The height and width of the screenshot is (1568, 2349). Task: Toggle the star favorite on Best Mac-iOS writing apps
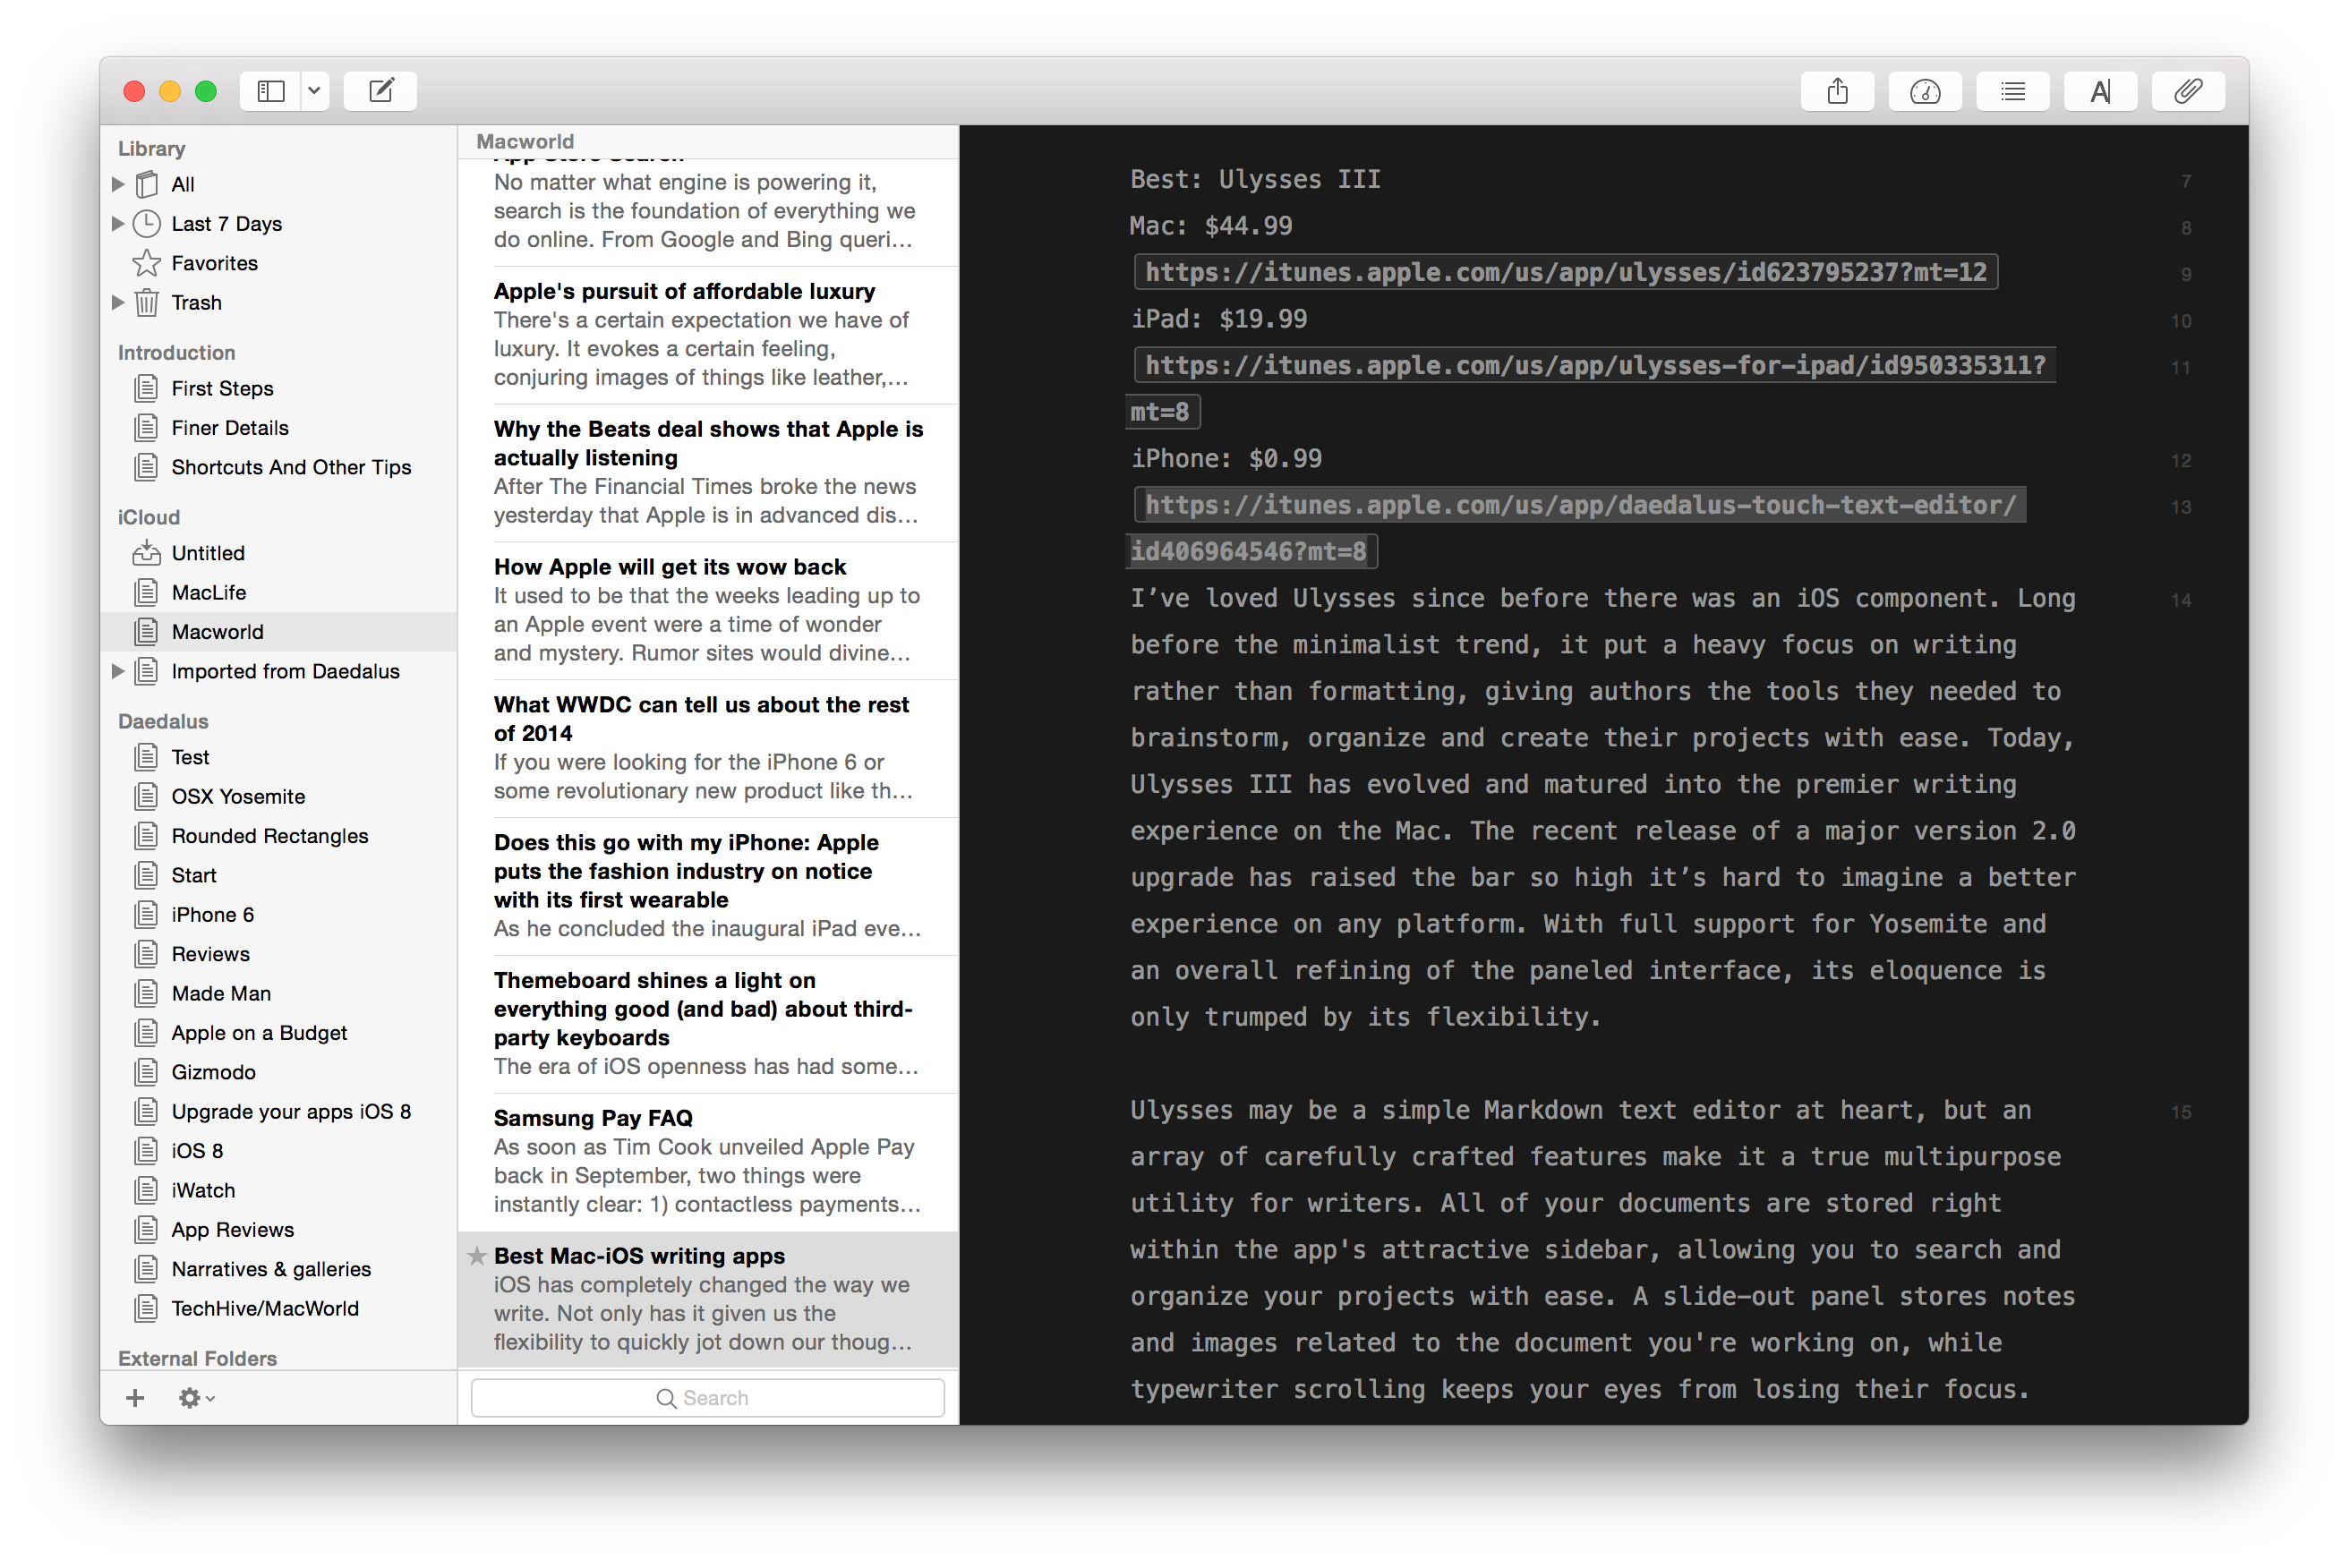click(x=476, y=1255)
